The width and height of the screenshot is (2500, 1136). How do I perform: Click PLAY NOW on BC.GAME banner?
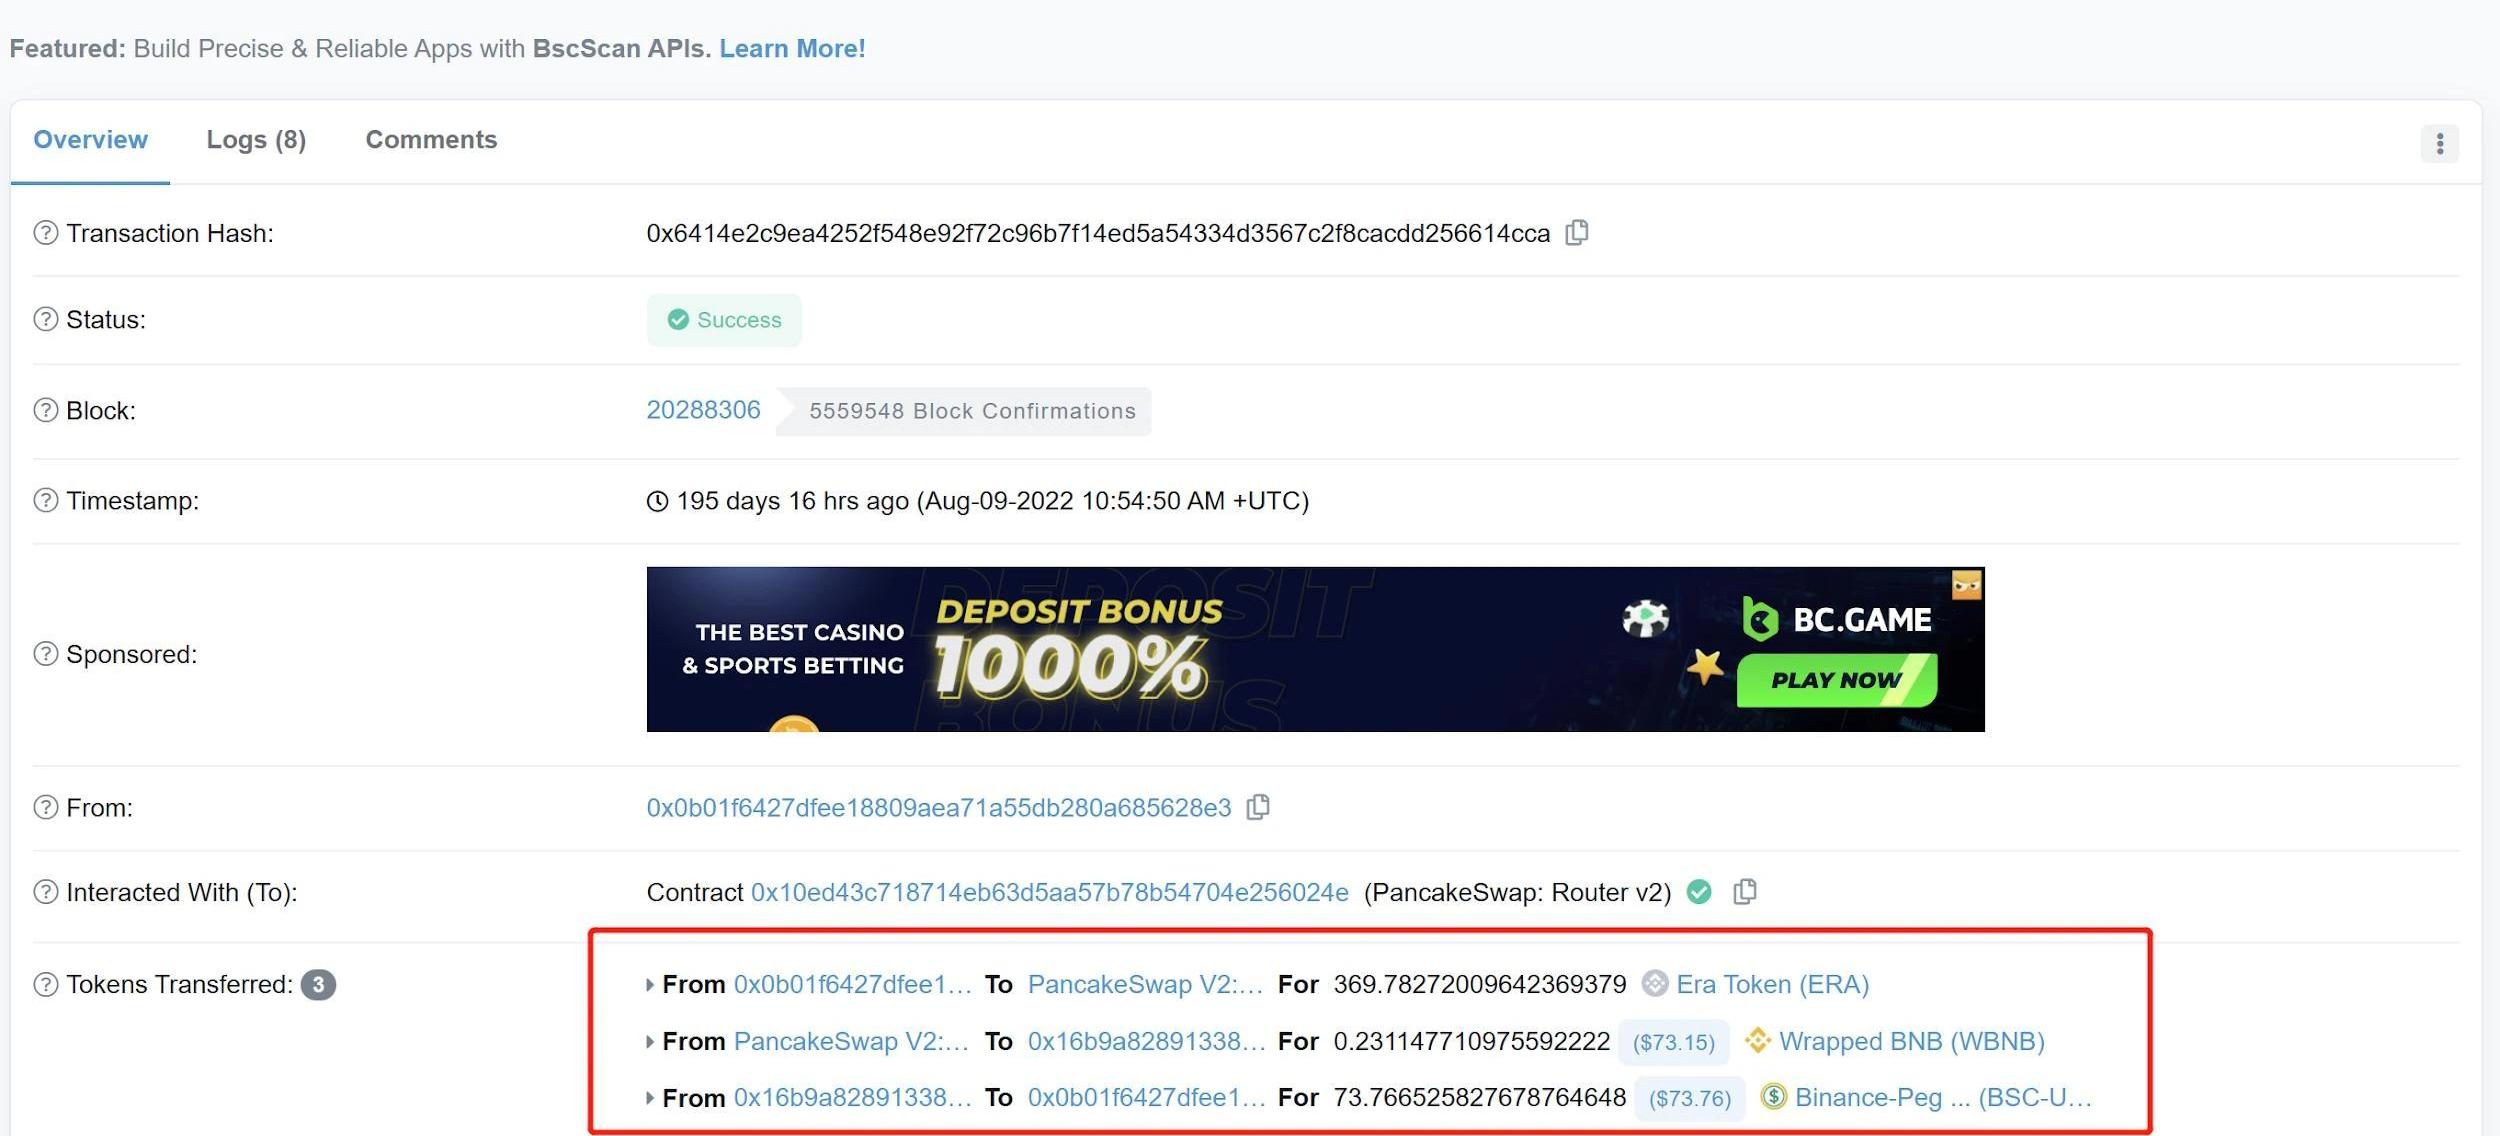click(1836, 680)
